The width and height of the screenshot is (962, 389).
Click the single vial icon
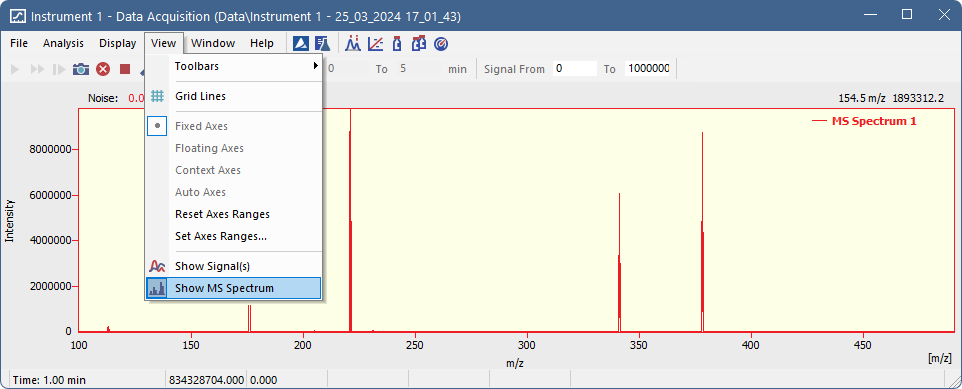coord(397,44)
